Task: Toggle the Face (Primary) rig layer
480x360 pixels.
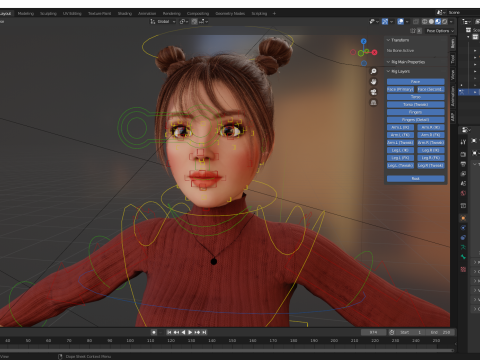Action: point(400,89)
